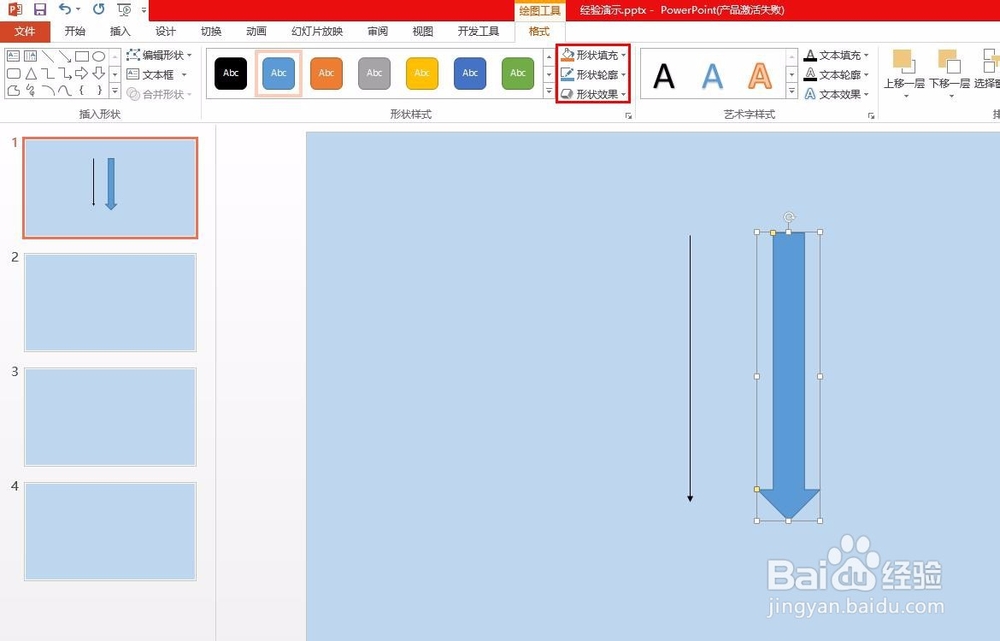Pick the arc shape
The width and height of the screenshot is (1000, 641).
(48, 91)
